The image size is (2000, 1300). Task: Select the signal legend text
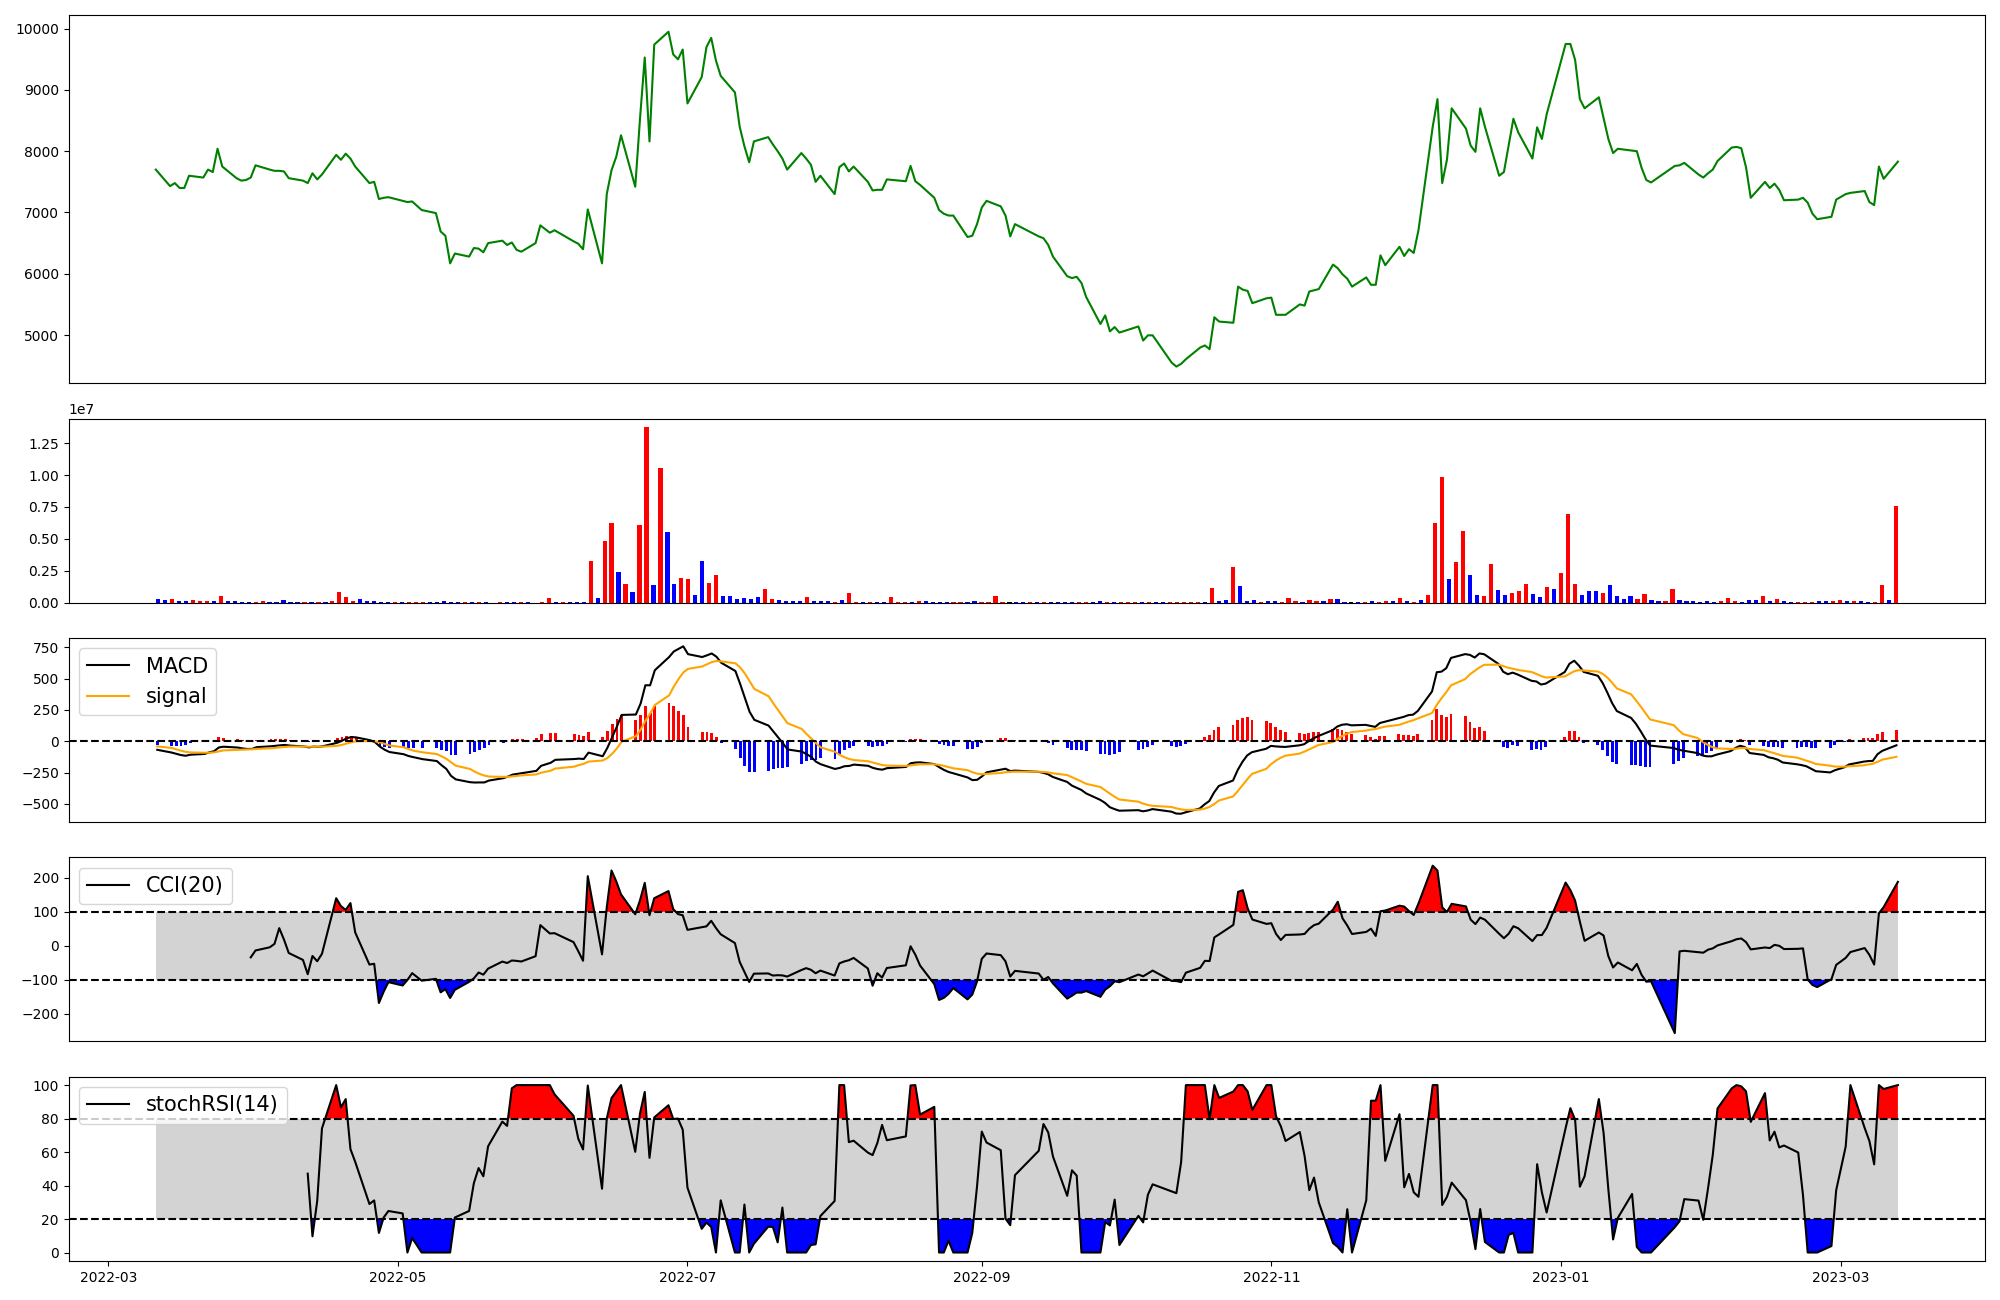(x=176, y=696)
